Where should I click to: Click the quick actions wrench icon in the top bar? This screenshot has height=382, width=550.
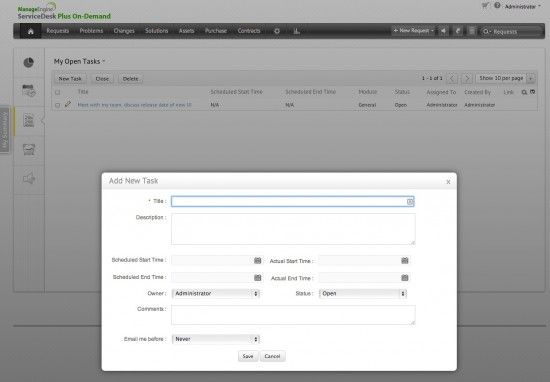[458, 31]
